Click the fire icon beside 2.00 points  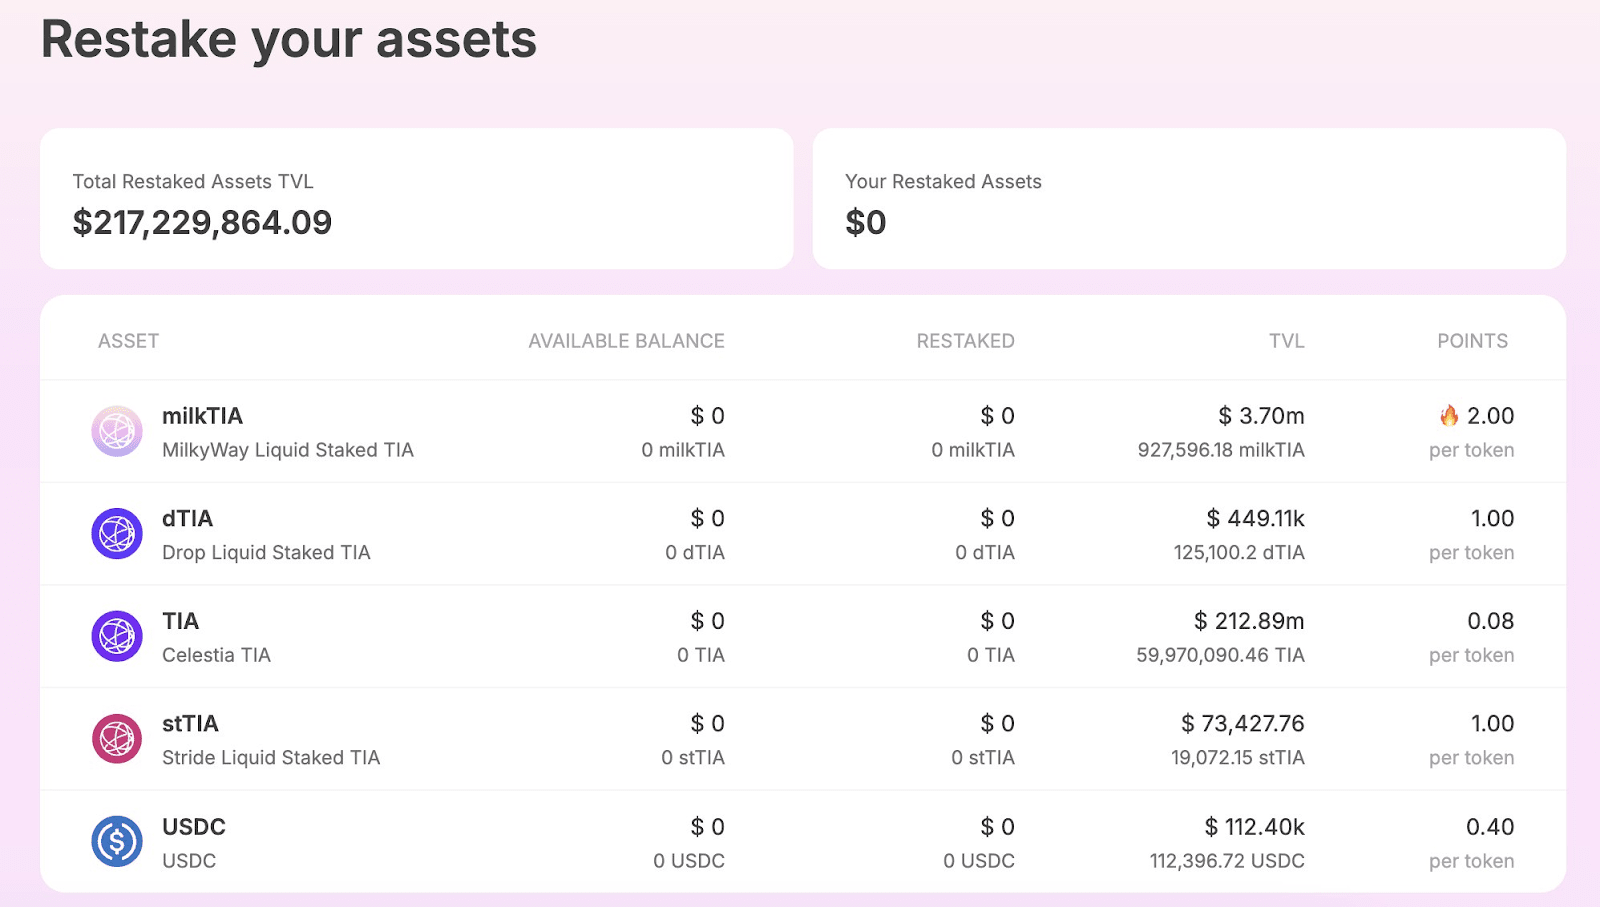[1449, 415]
